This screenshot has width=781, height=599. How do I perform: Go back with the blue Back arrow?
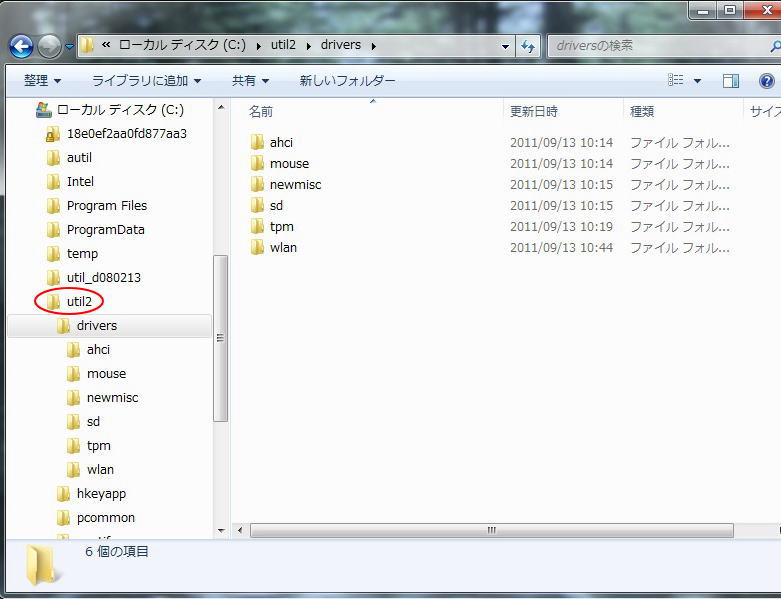21,46
